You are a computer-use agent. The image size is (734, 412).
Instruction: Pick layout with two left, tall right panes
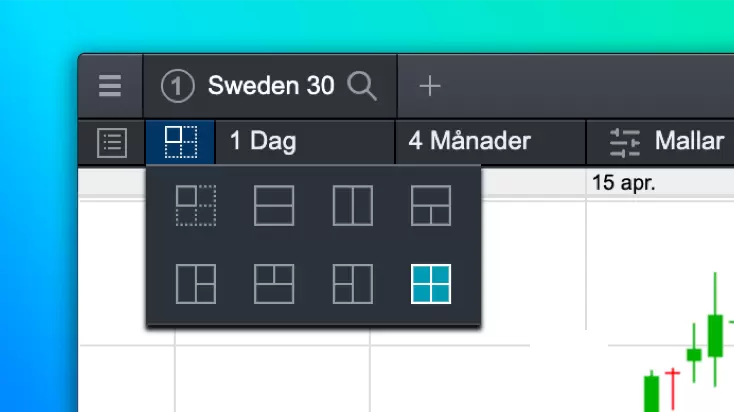pos(352,283)
